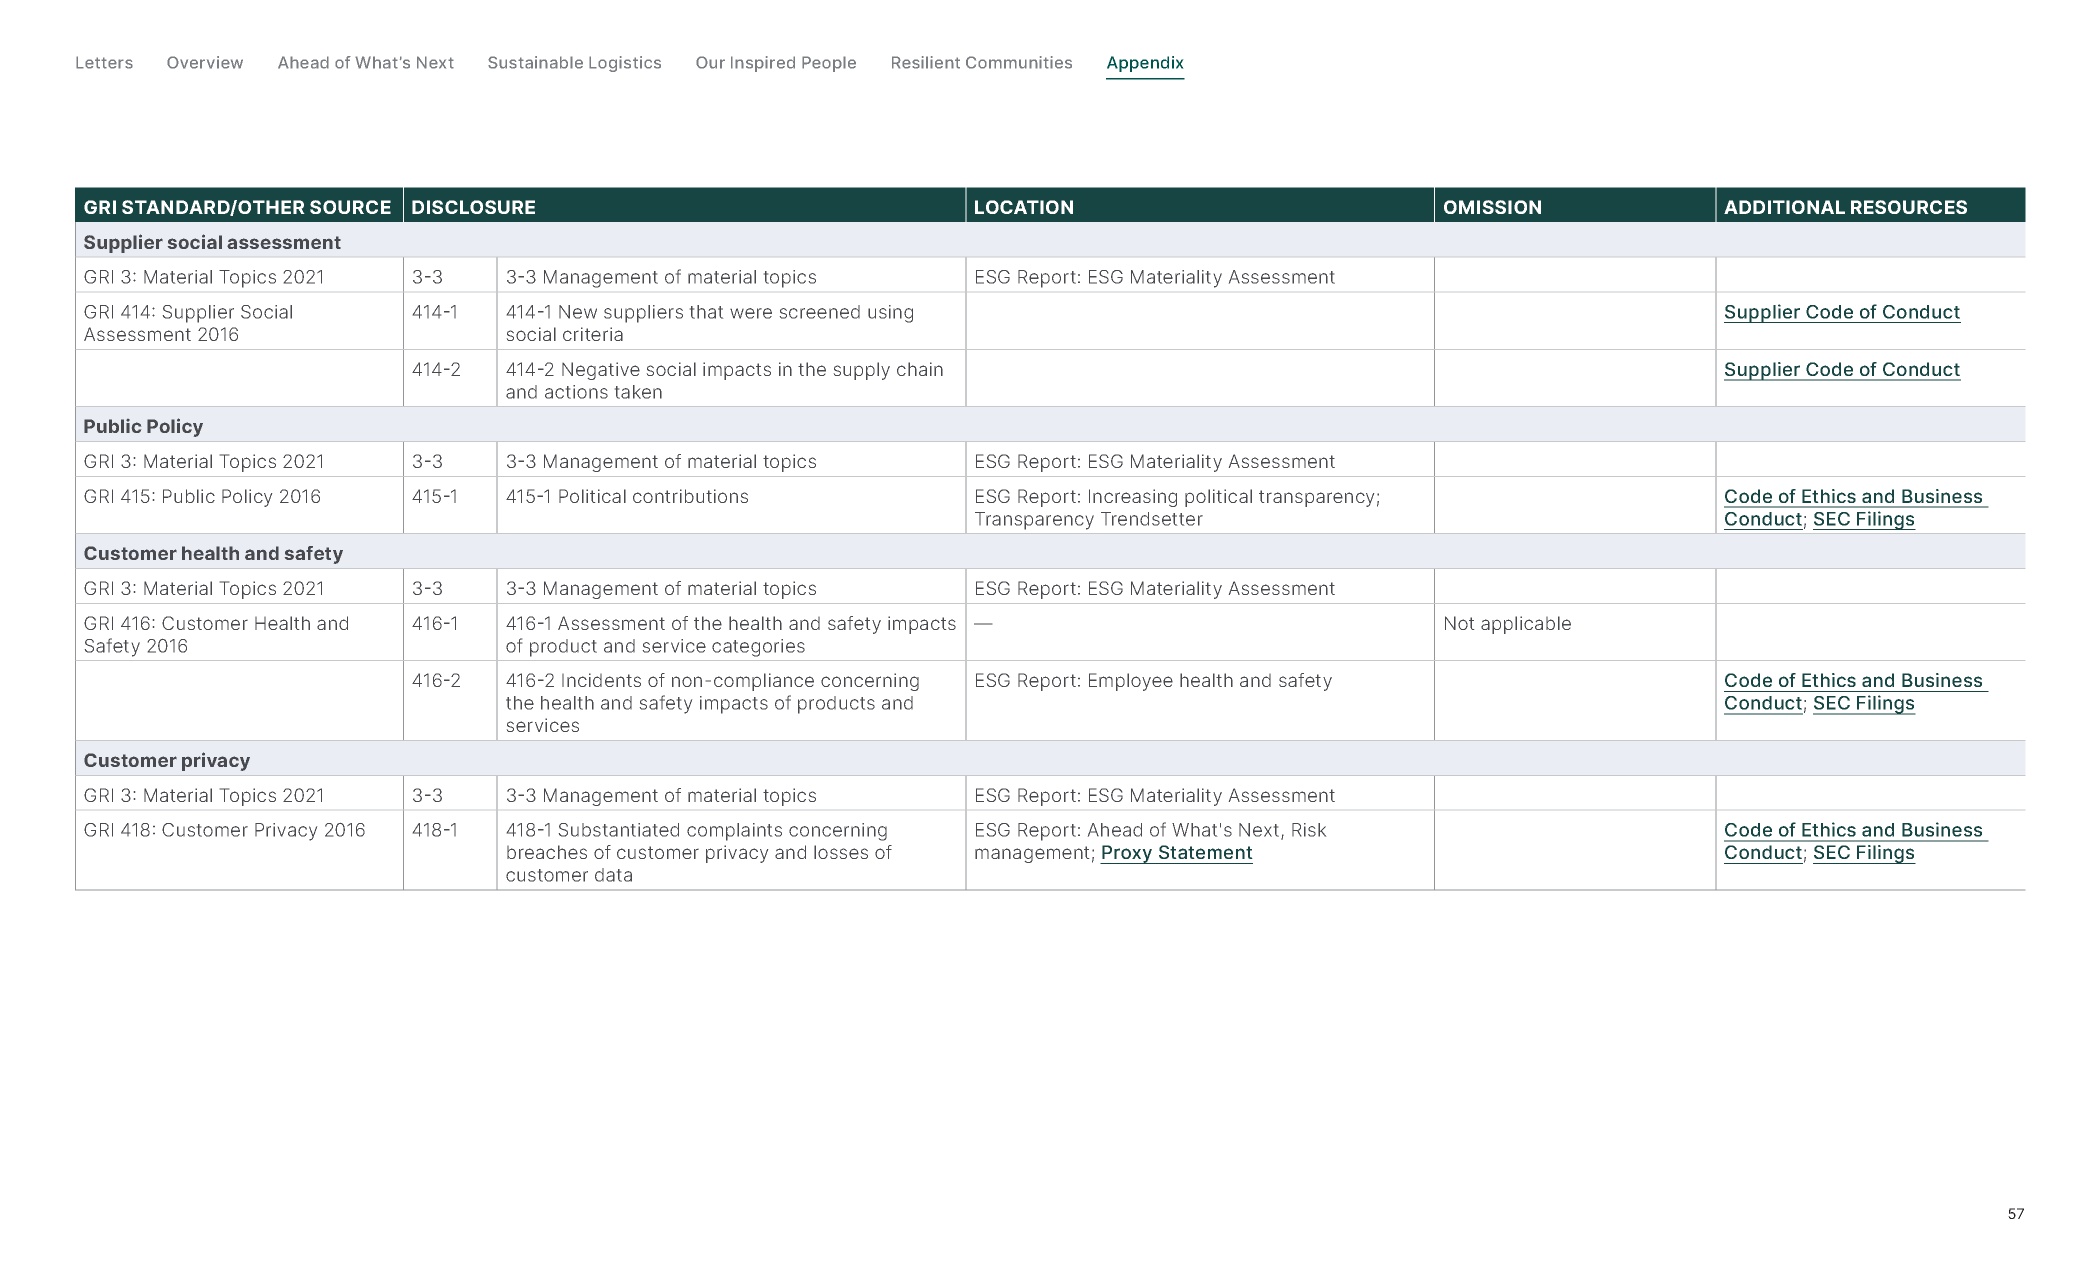Switch to Sustainable Logistics tab

click(574, 63)
